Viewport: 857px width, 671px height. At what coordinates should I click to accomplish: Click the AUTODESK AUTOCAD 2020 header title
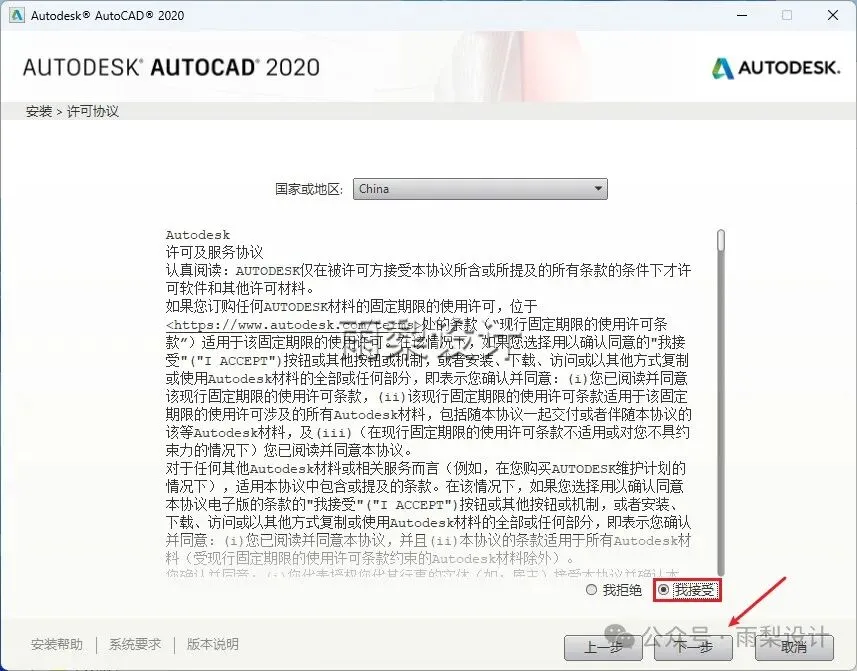[171, 67]
